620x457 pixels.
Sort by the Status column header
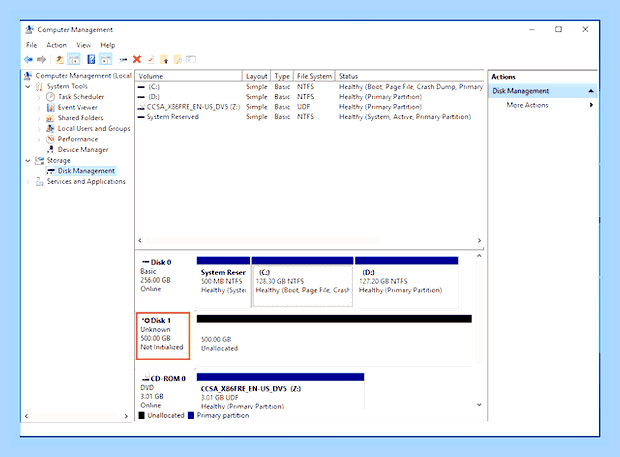click(x=410, y=76)
